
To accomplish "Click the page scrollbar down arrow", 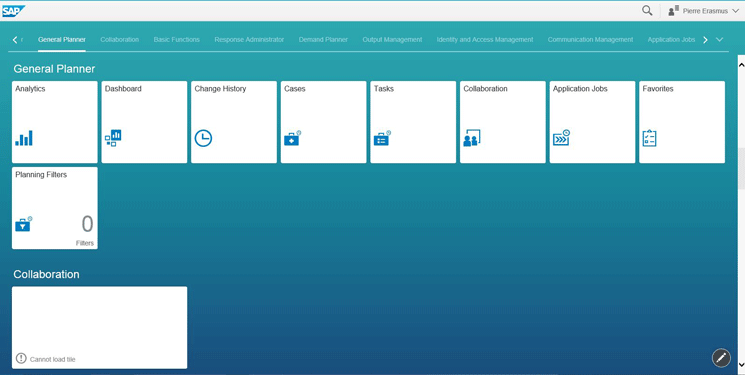I will pos(741,365).
